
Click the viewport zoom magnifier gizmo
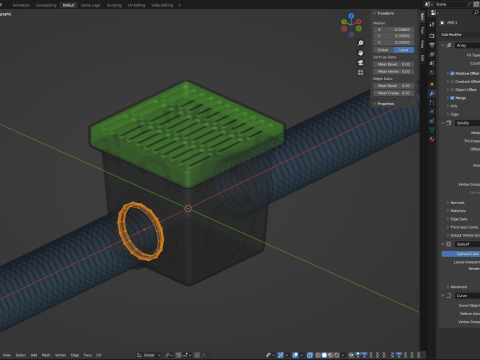[360, 43]
